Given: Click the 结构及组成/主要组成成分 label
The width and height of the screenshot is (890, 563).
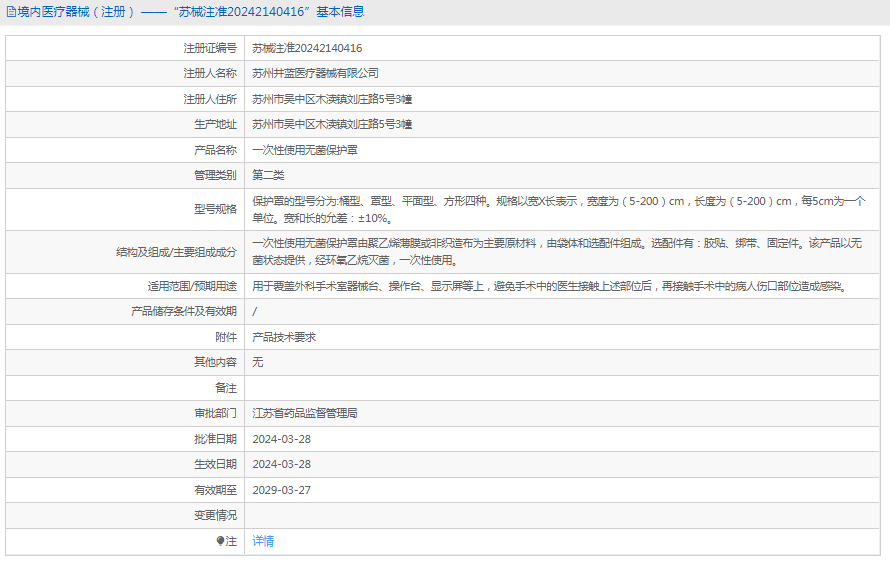Looking at the screenshot, I should point(176,252).
